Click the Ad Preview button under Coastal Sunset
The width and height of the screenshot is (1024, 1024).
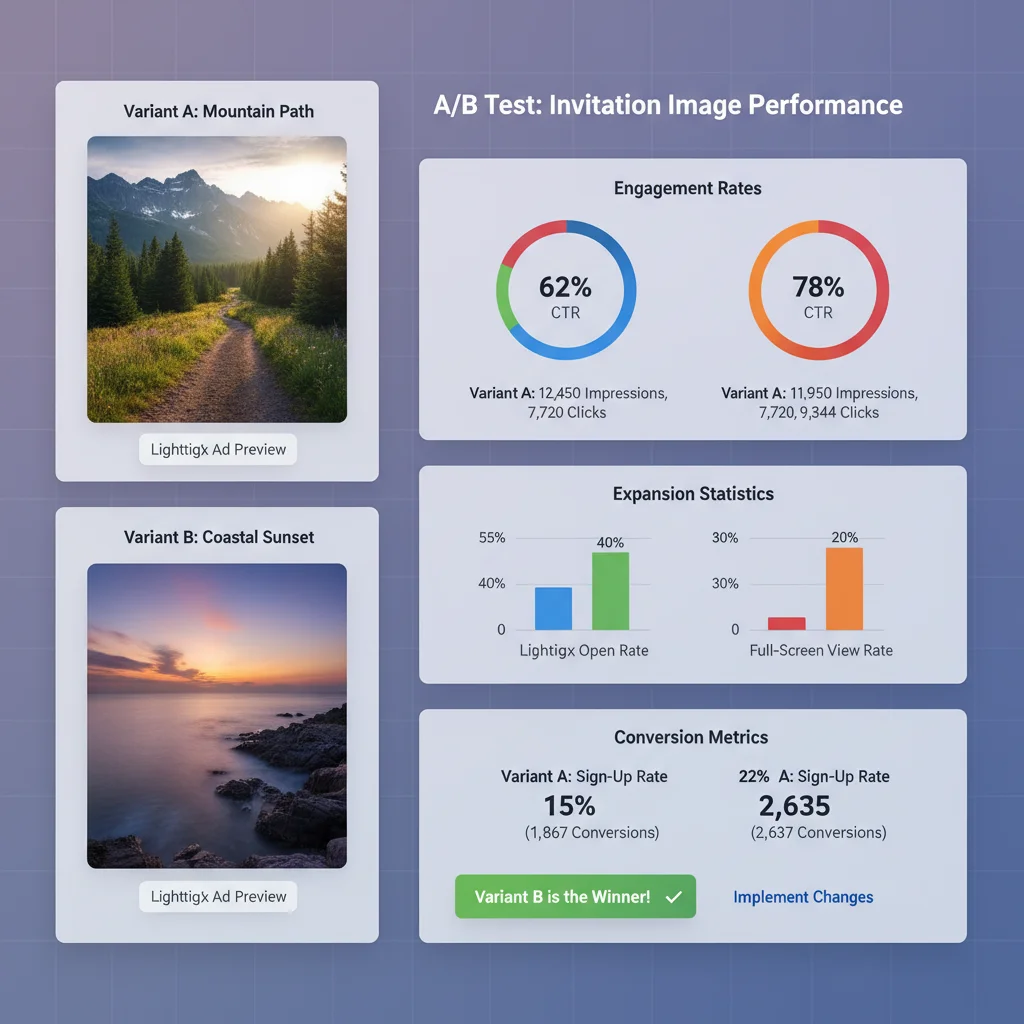tap(218, 897)
